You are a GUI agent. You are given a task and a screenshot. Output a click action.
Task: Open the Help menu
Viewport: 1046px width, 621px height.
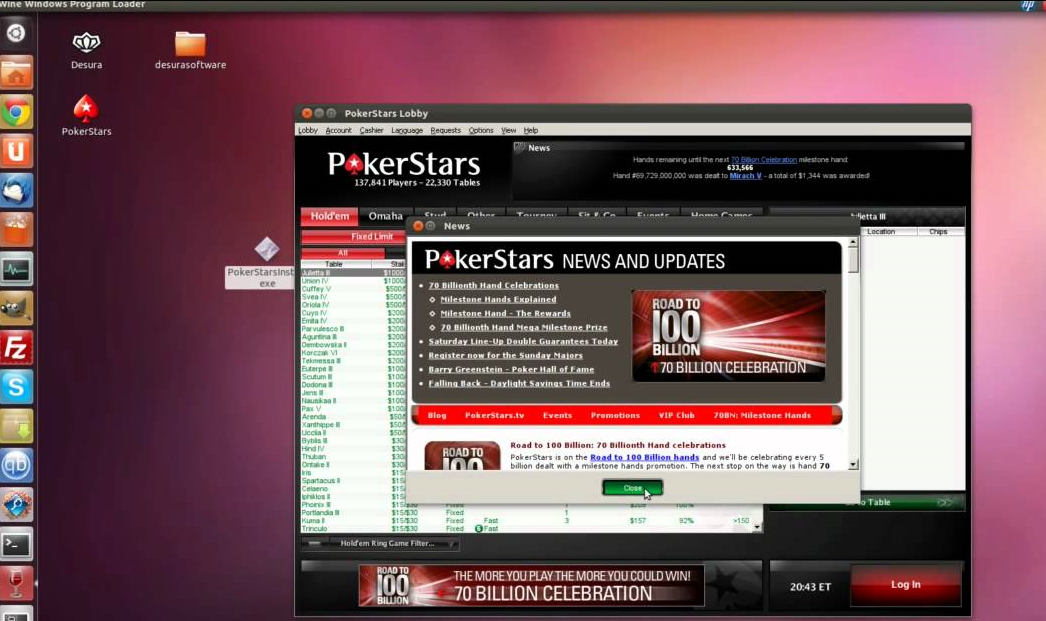coord(530,130)
